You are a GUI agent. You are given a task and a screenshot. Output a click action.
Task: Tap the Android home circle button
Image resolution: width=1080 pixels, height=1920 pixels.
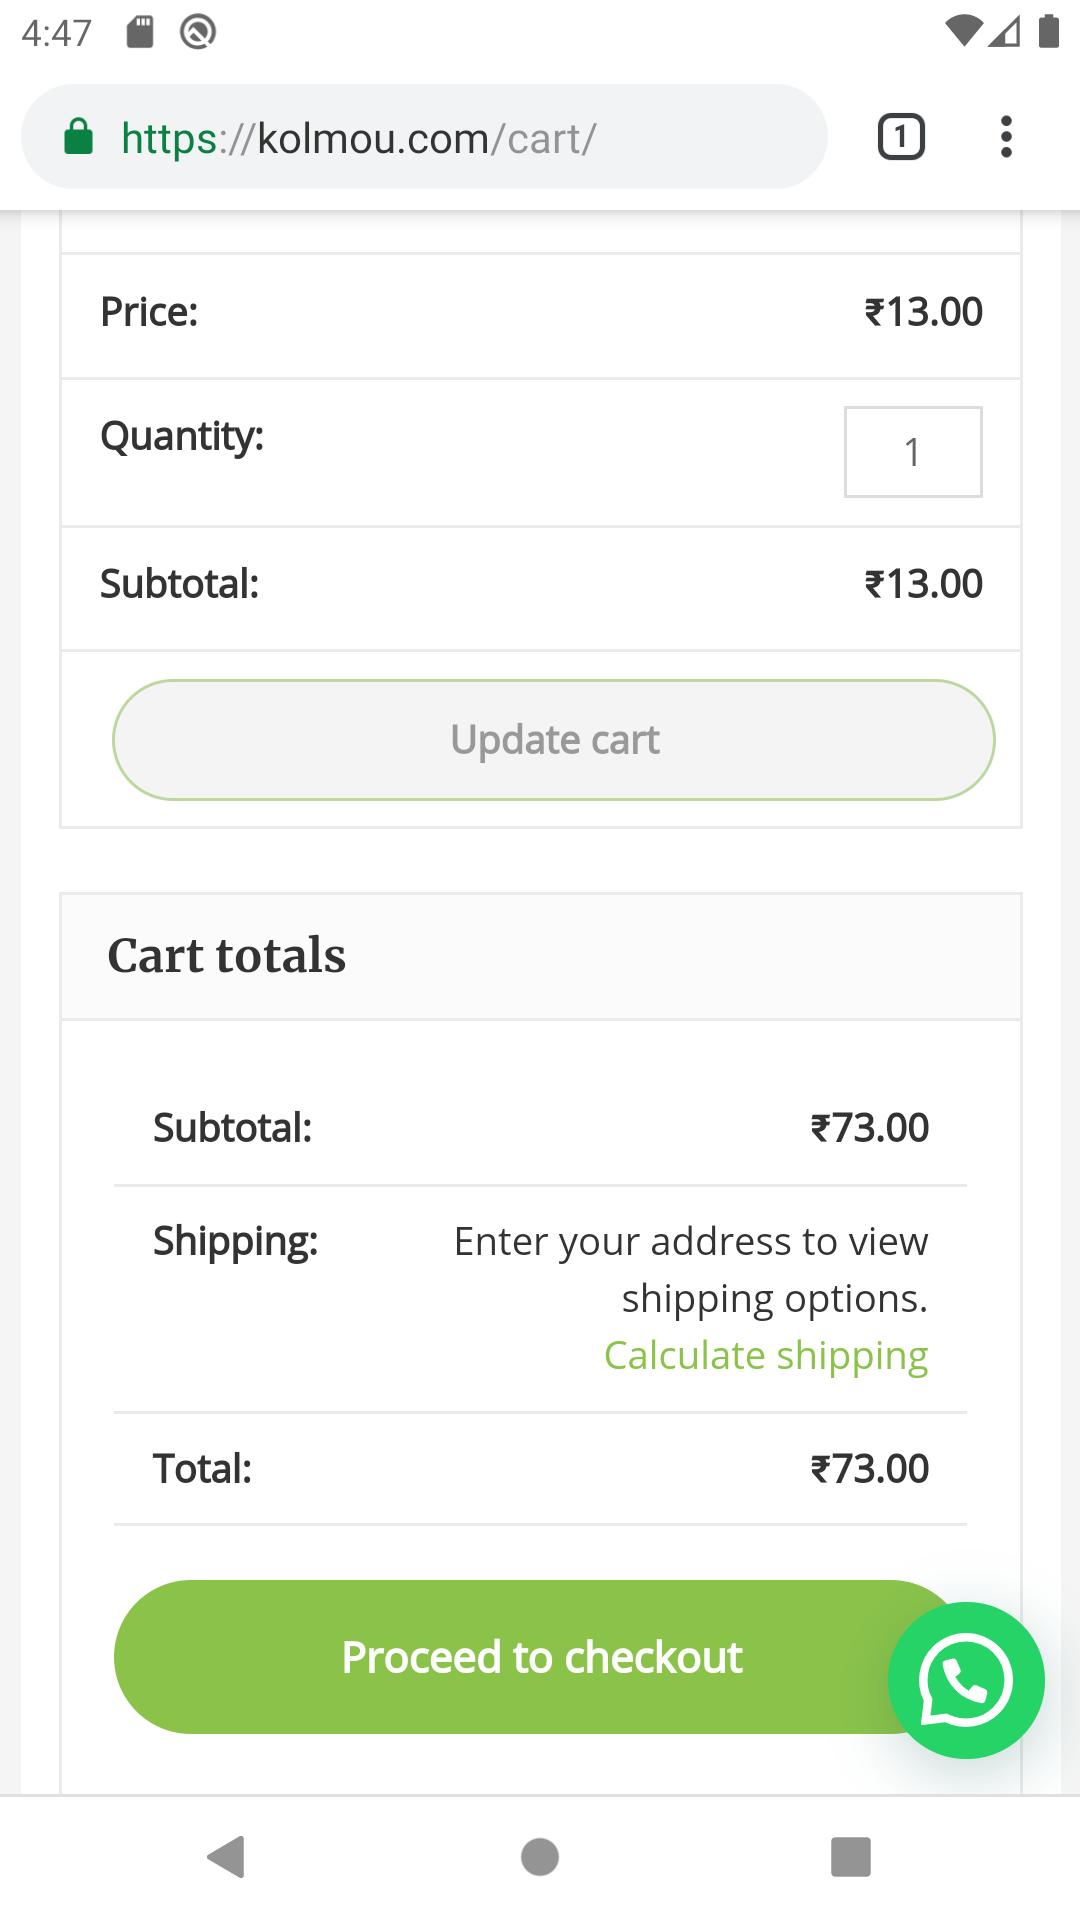pyautogui.click(x=540, y=1857)
